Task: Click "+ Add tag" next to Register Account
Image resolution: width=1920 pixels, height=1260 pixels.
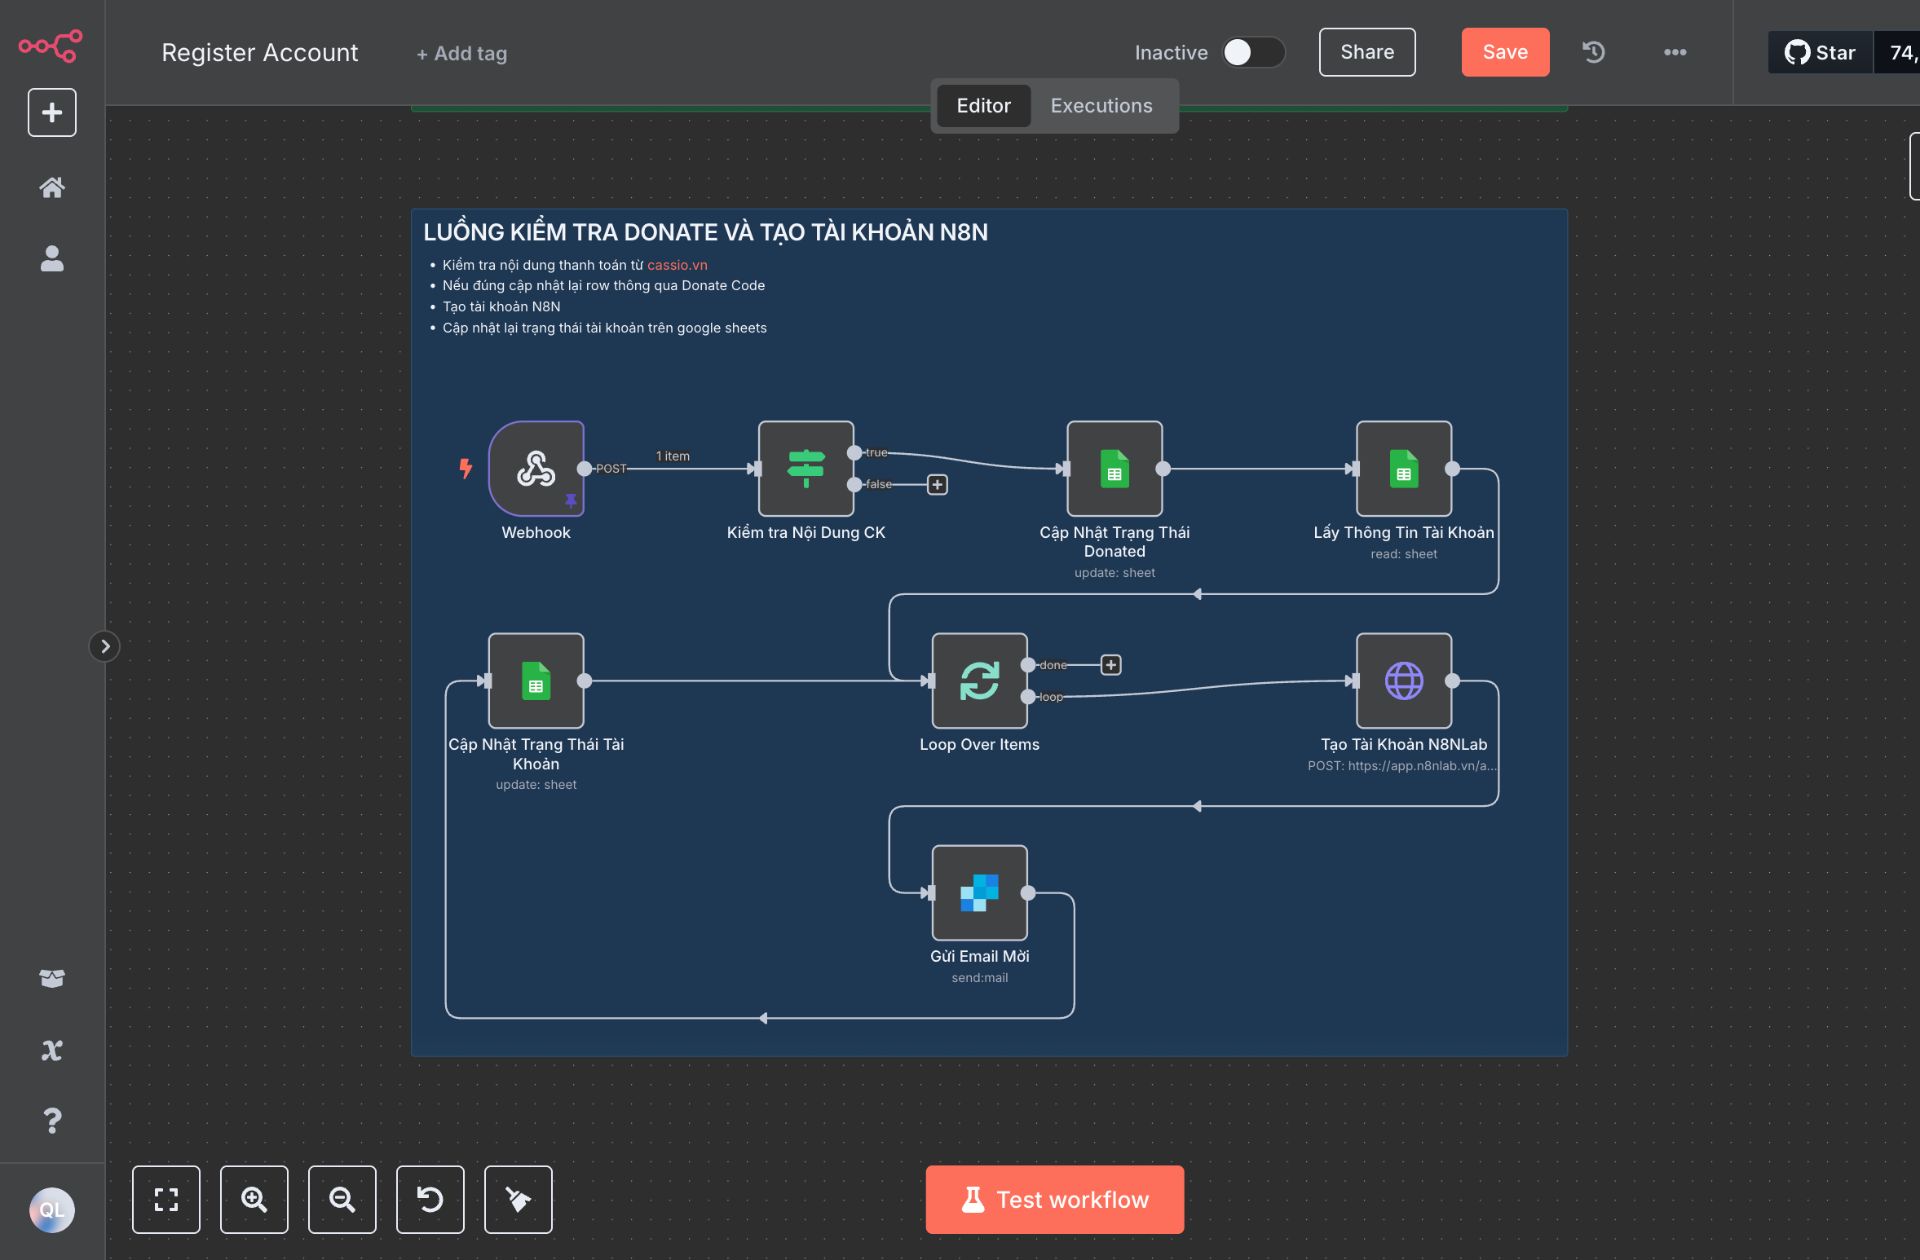Action: (460, 53)
